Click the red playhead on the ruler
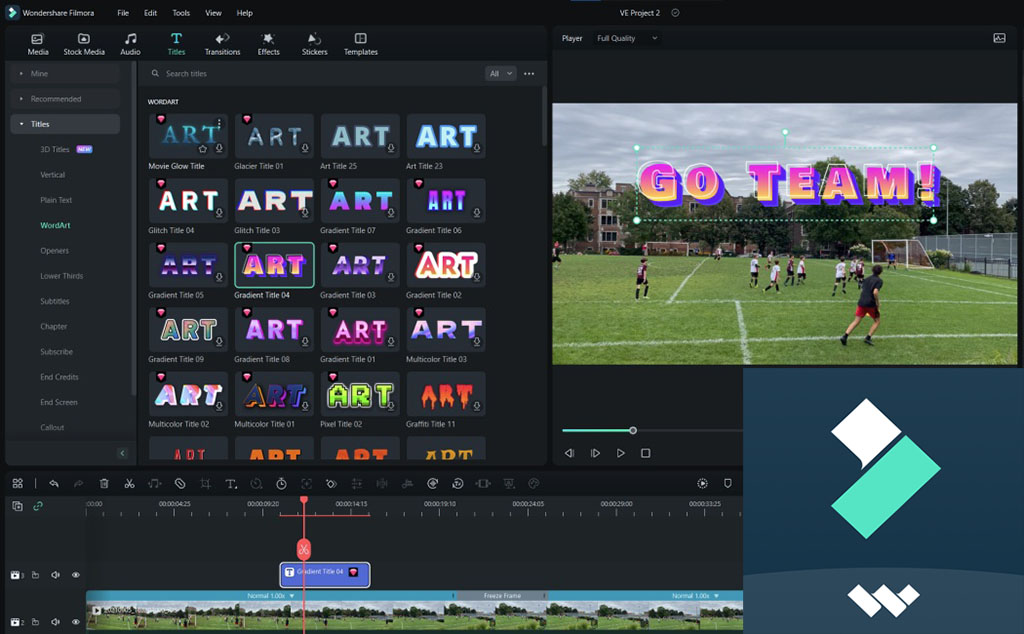1024x634 pixels. point(304,500)
